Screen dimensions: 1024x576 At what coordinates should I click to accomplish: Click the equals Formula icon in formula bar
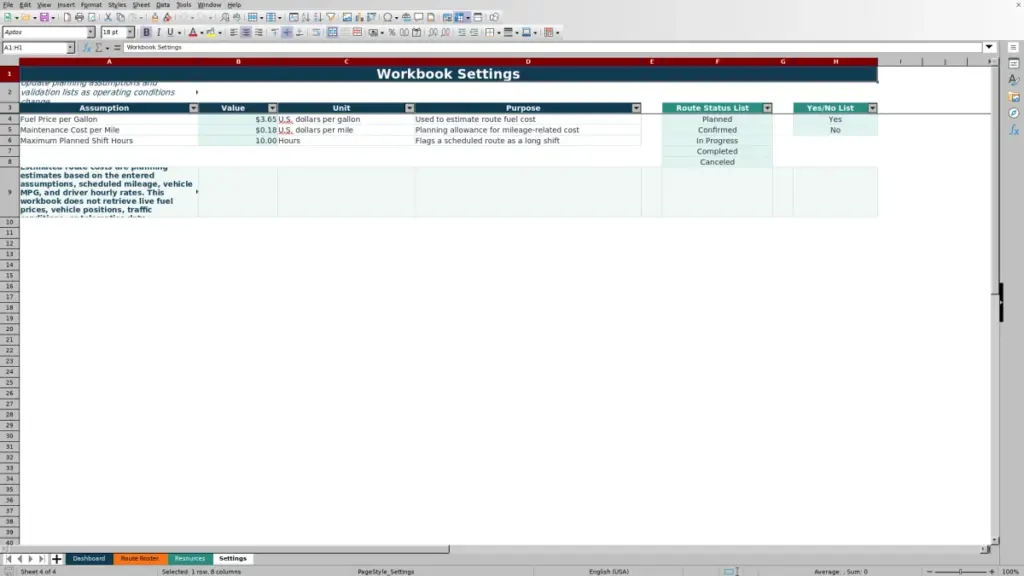[117, 47]
